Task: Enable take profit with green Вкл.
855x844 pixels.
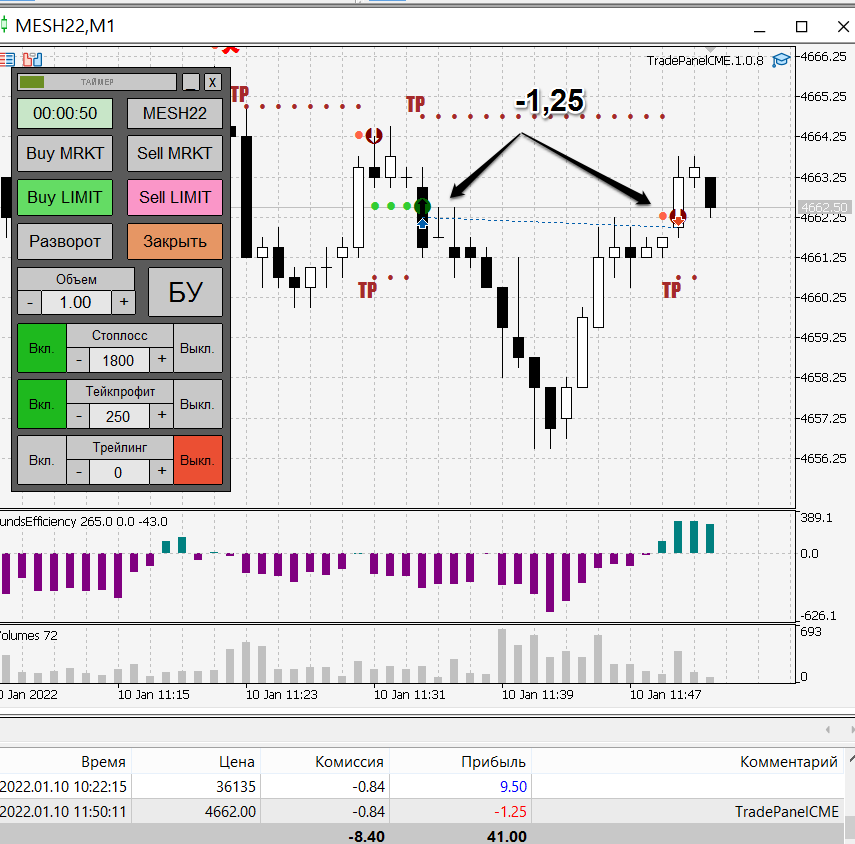Action: click(41, 405)
